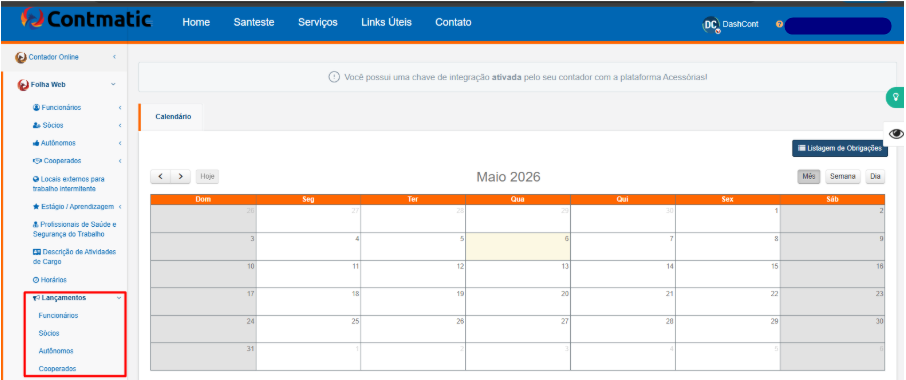Screen dimensions: 906x380
Task: Open Profissionais de Saúde e Segurança do Trabalho
Action: click(75, 229)
